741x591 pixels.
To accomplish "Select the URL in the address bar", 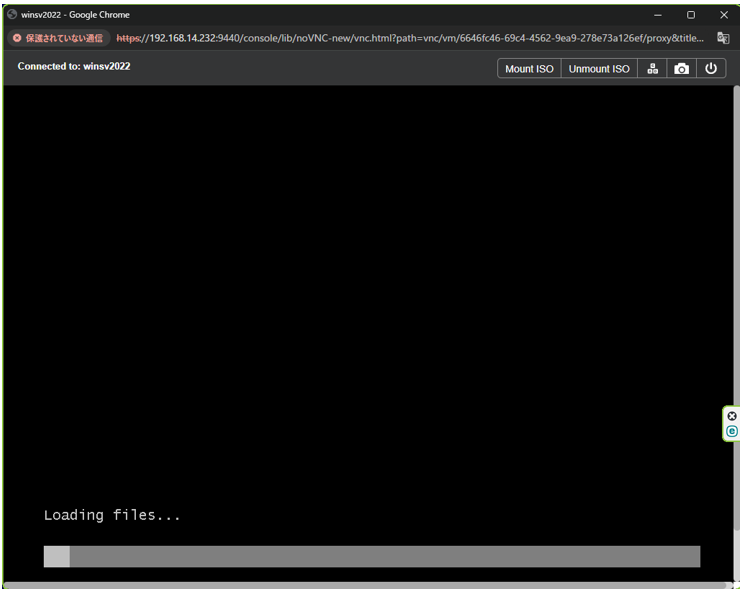I will [410, 38].
